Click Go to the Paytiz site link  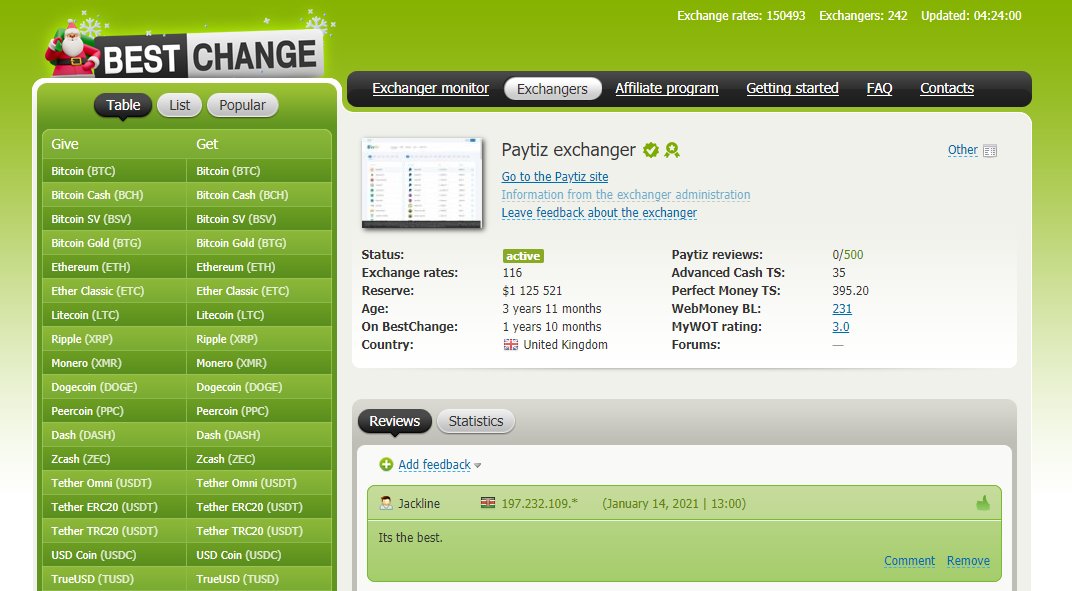coord(554,176)
